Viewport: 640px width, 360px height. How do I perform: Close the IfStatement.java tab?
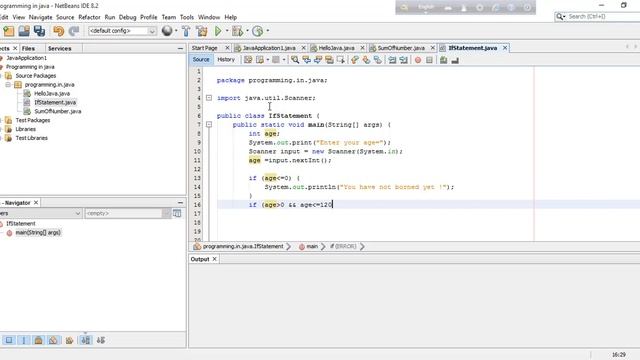pyautogui.click(x=505, y=48)
